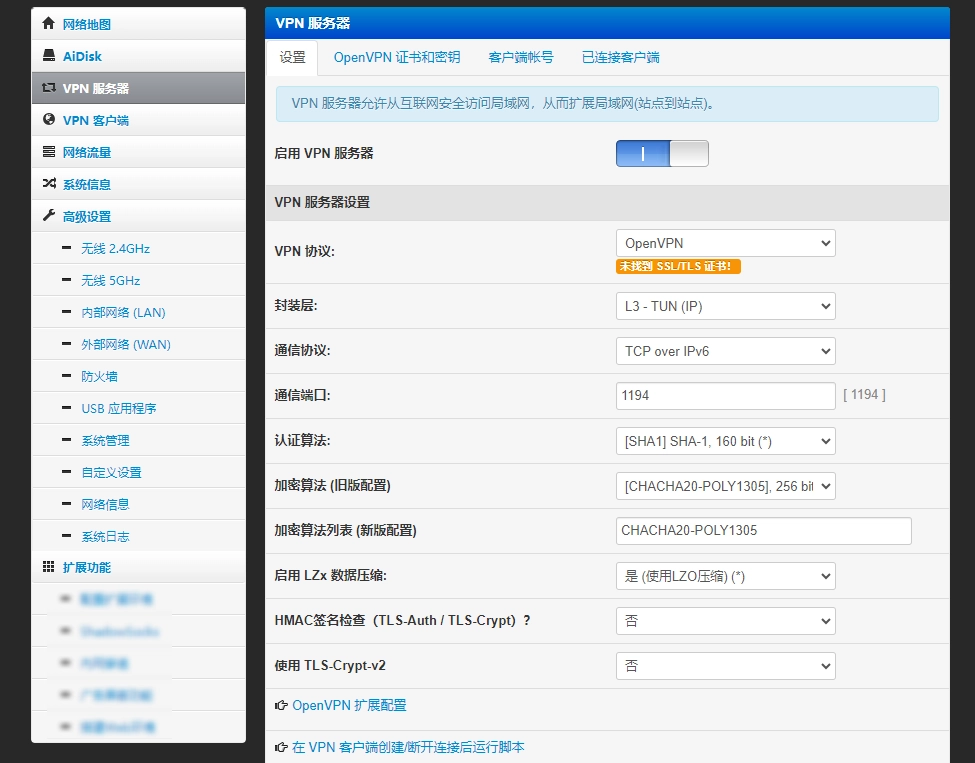Change the 封装层 selection dropdown
Image resolution: width=975 pixels, height=763 pixels.
[x=725, y=306]
